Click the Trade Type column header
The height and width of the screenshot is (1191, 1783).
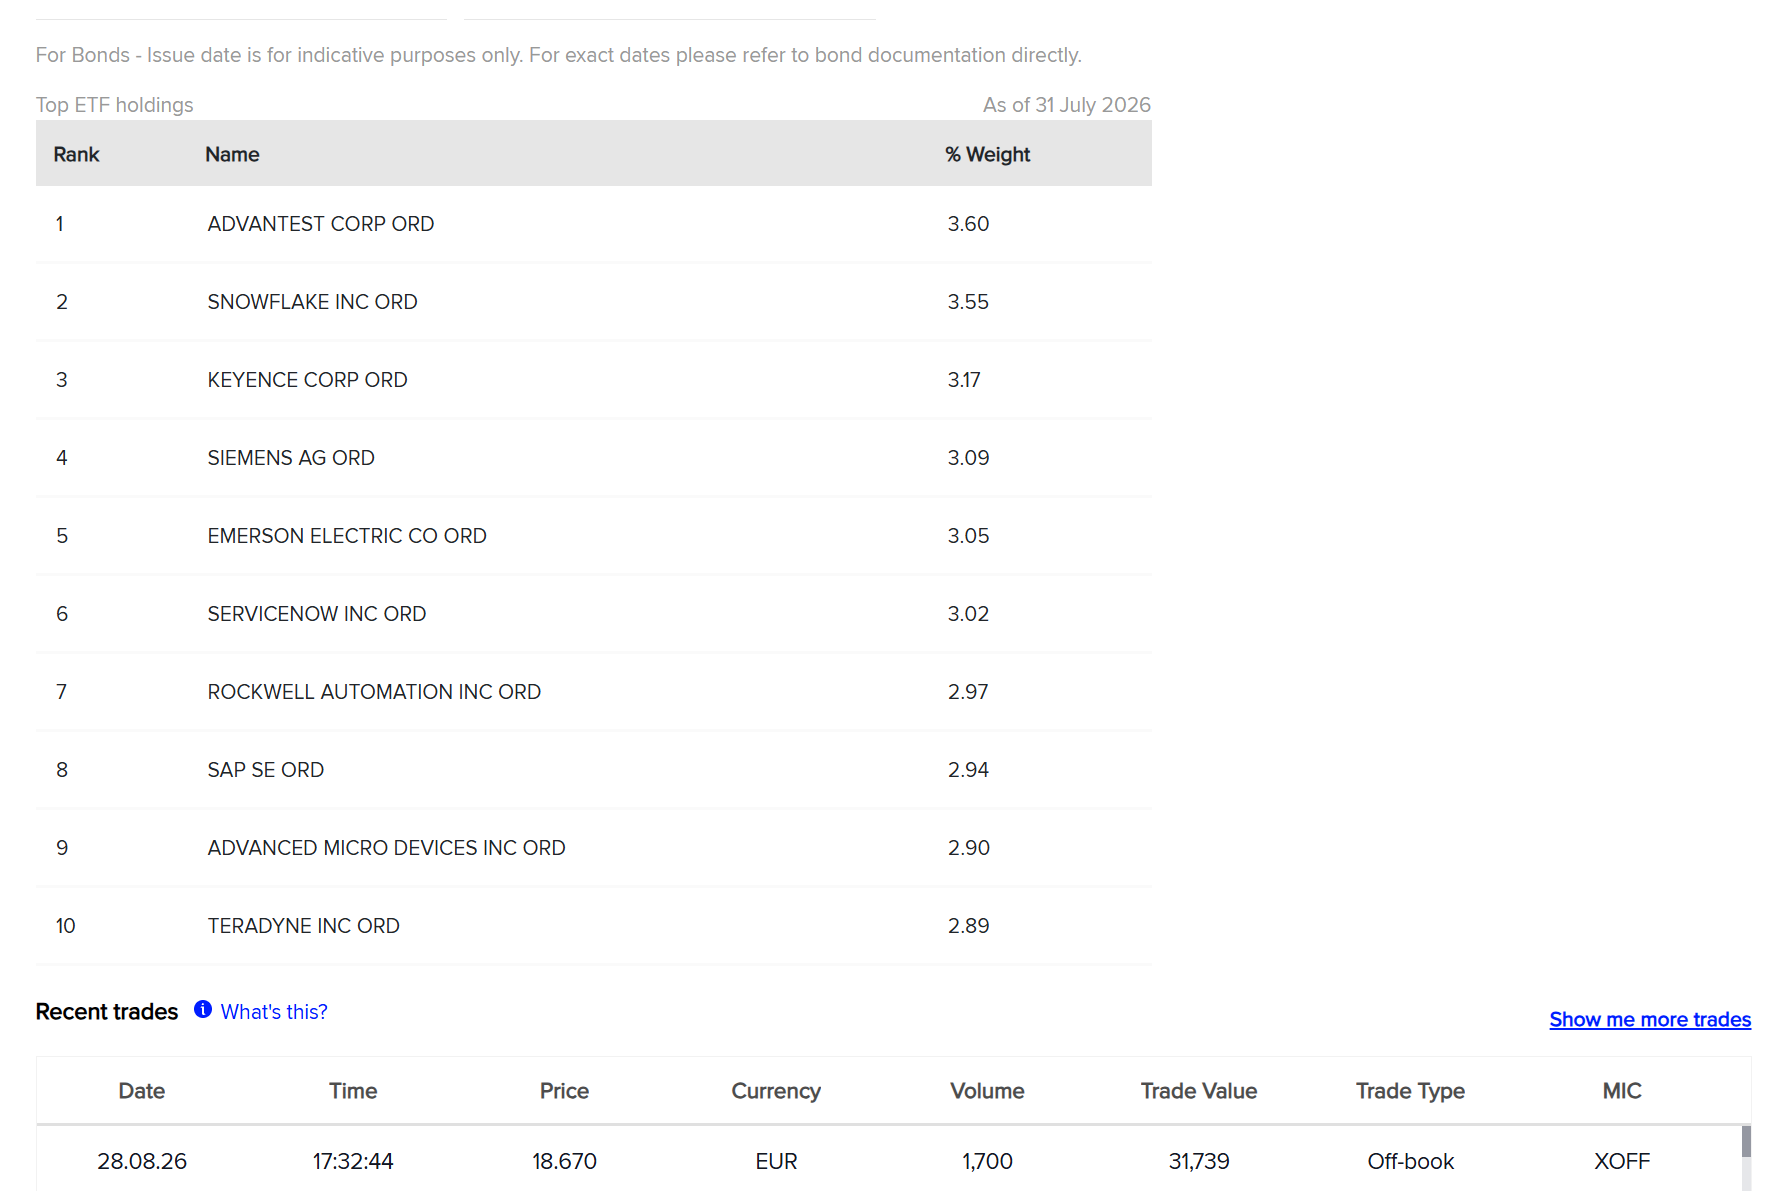pos(1410,1091)
